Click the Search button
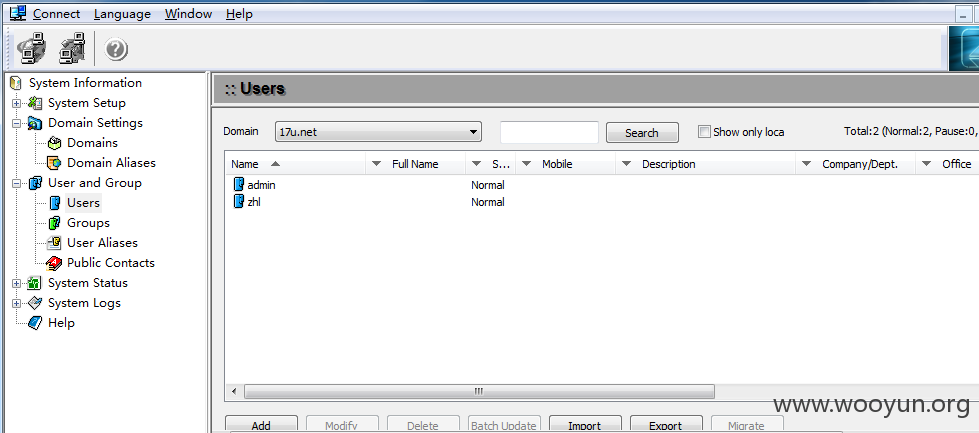The width and height of the screenshot is (979, 433). click(642, 133)
